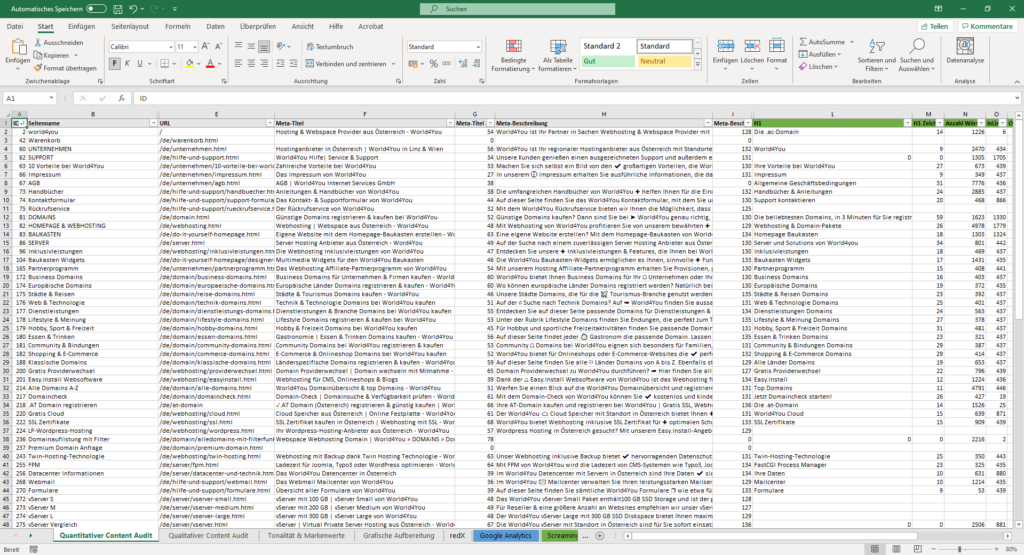This screenshot has width=1024, height=555.
Task: Click the red font color A
Action: [x=210, y=64]
